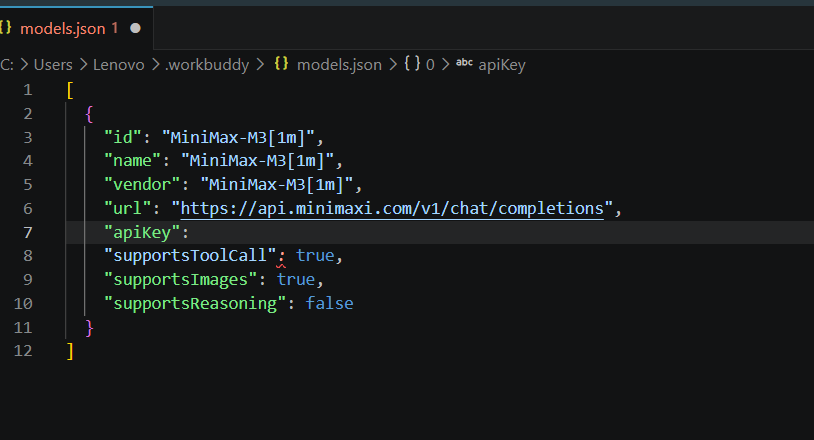This screenshot has width=814, height=440.
Task: Open the Users breadcrumb segment
Action: click(x=53, y=65)
